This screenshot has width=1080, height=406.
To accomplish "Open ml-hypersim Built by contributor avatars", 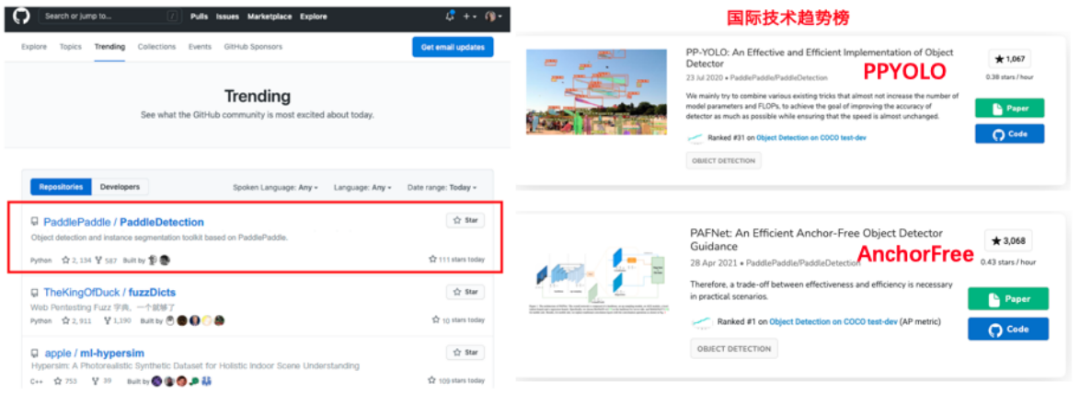I will point(181,380).
